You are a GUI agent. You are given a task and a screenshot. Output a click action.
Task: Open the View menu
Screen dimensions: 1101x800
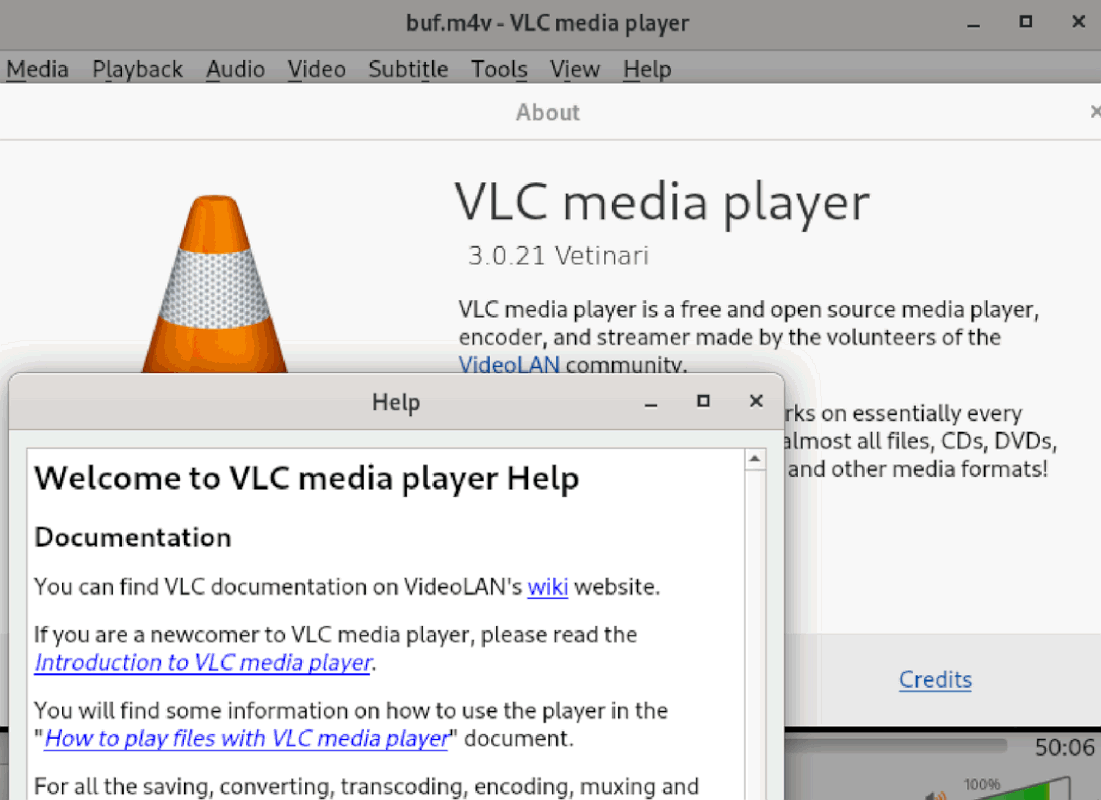575,69
